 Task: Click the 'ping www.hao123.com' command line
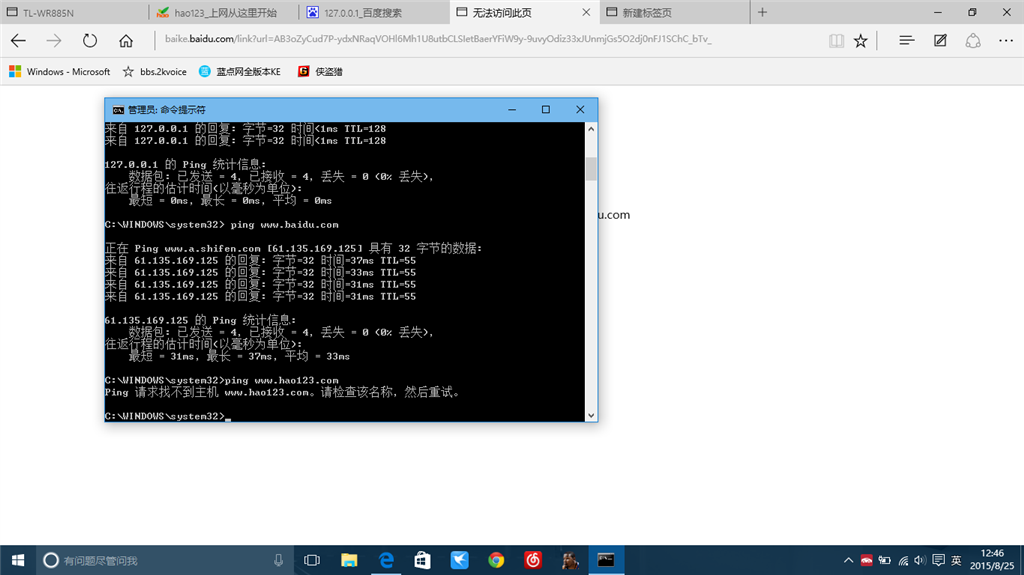click(221, 380)
